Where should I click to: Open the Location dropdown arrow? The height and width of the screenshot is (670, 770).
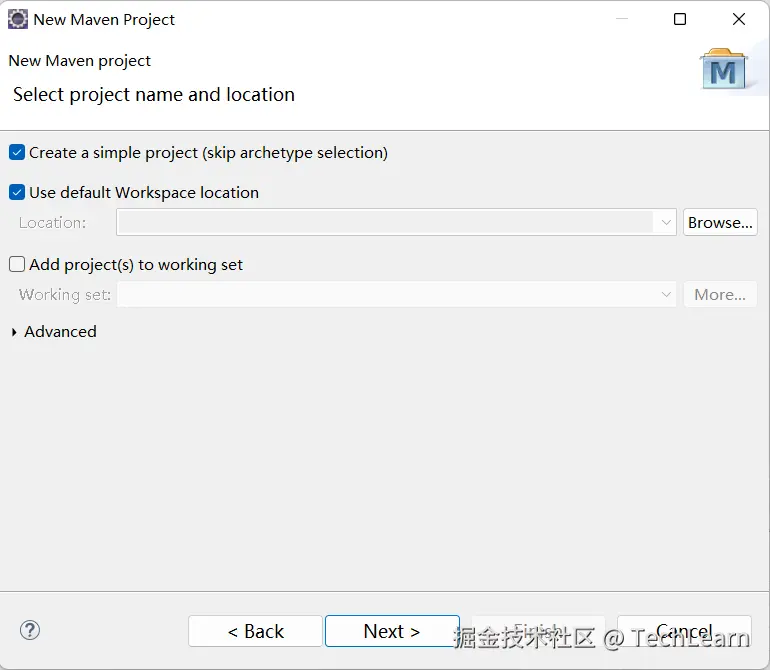tap(666, 222)
